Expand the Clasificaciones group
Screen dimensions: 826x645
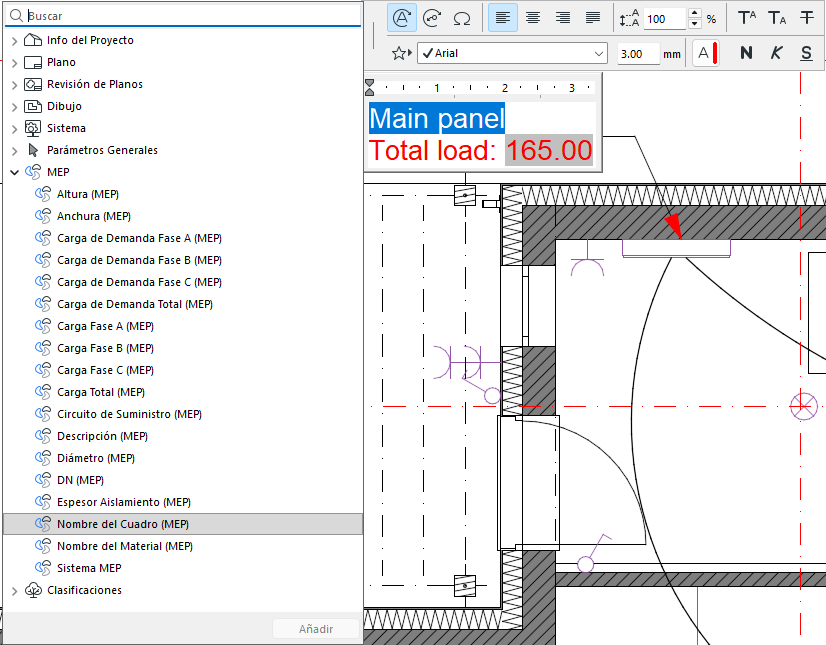click(x=14, y=591)
